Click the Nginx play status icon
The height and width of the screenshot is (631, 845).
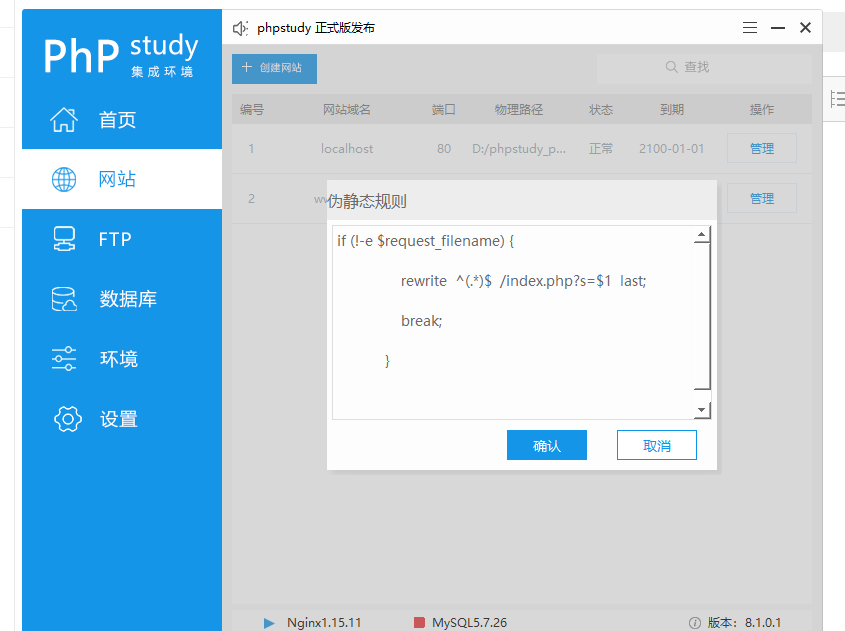tap(269, 623)
